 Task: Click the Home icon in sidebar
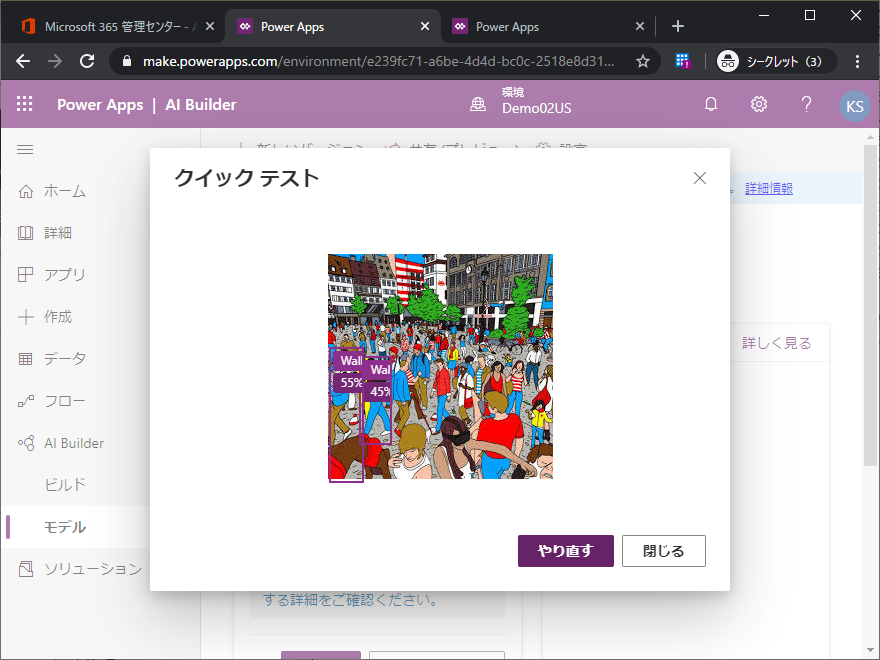(26, 191)
